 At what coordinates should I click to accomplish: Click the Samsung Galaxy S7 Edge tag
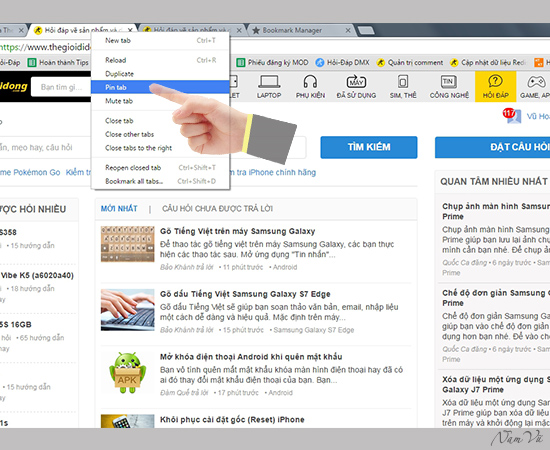coord(314,330)
